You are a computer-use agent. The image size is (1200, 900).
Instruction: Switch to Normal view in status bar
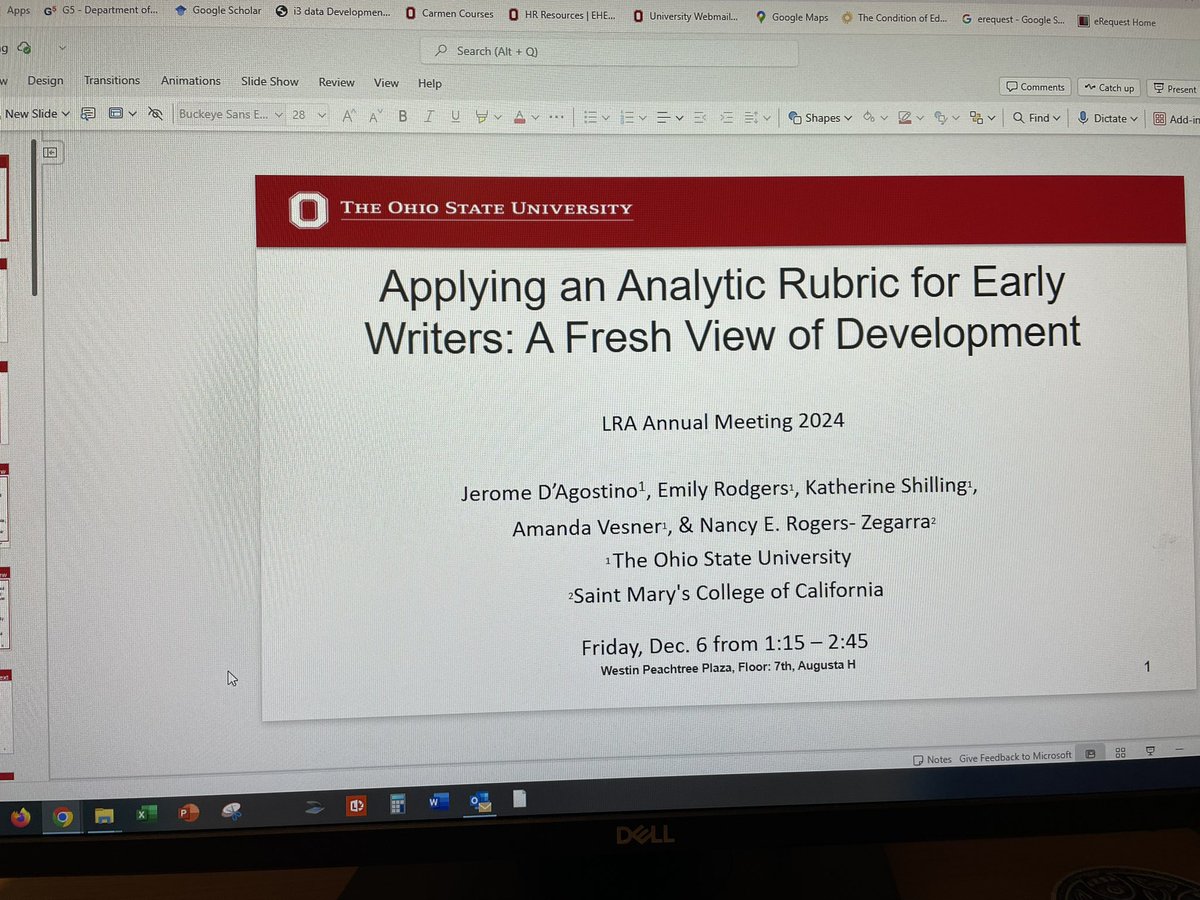point(1090,754)
